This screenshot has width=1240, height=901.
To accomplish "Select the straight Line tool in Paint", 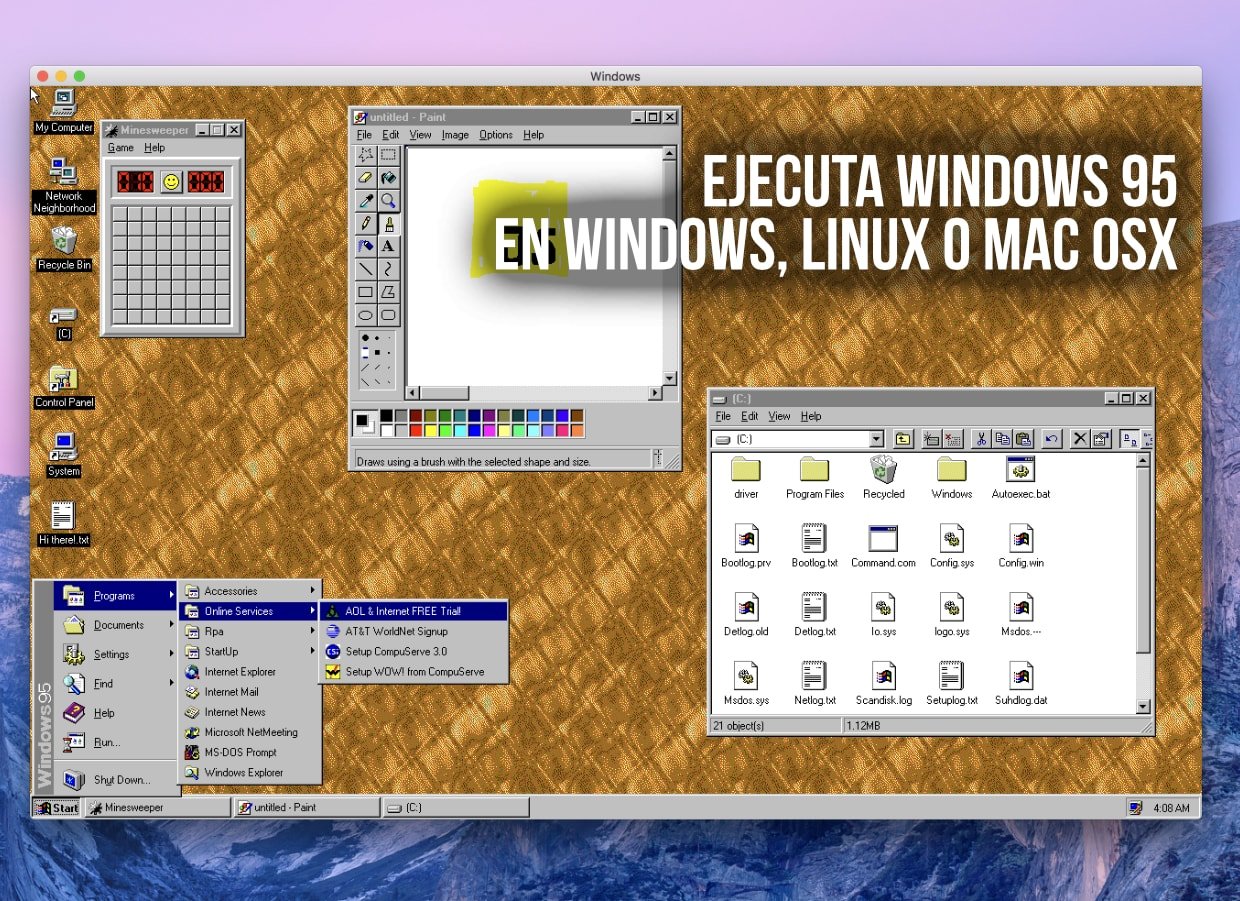I will [x=366, y=270].
